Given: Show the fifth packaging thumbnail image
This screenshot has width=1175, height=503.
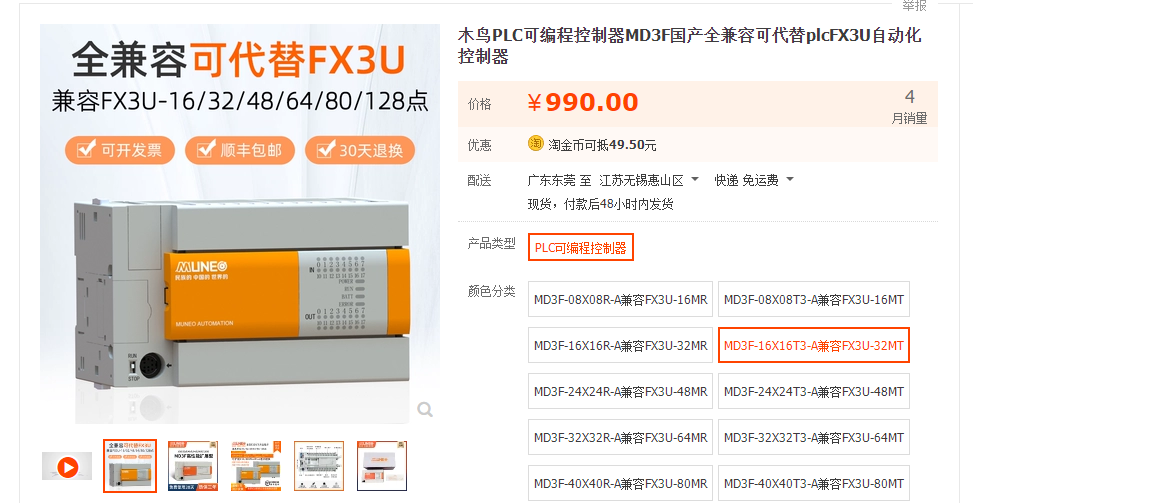Looking at the screenshot, I should 381,466.
